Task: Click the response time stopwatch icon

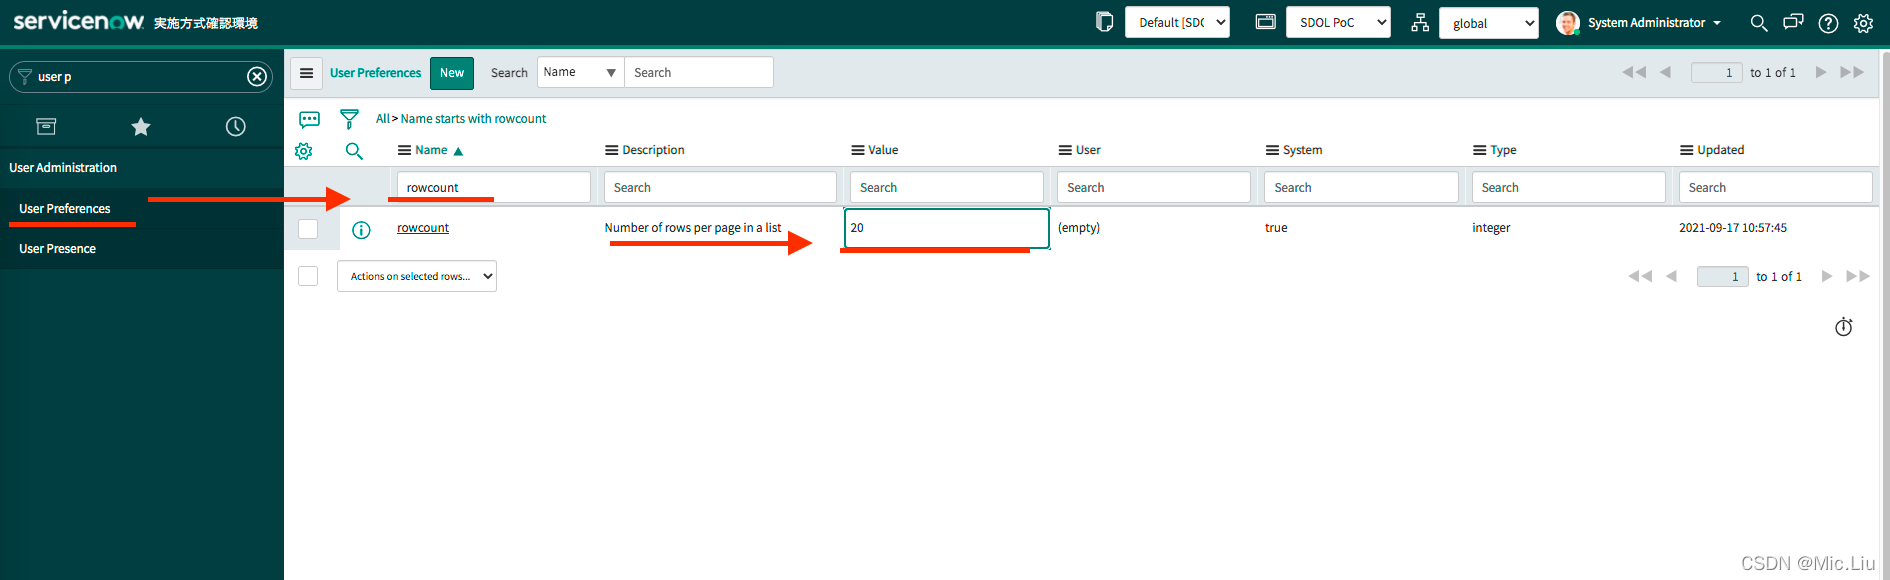Action: click(x=1844, y=327)
